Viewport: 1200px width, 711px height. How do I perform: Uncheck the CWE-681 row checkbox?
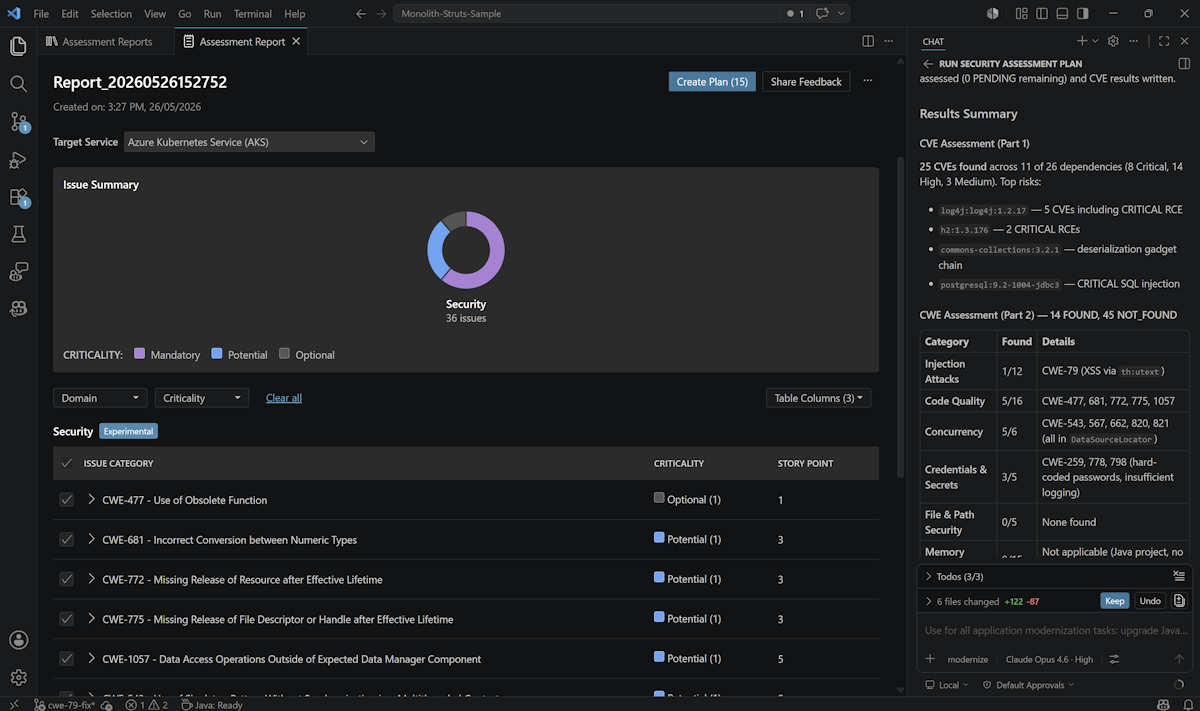(x=67, y=539)
